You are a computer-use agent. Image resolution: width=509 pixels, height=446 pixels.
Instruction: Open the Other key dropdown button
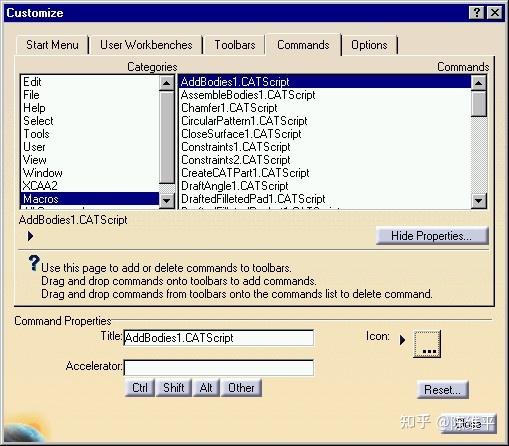(x=241, y=388)
